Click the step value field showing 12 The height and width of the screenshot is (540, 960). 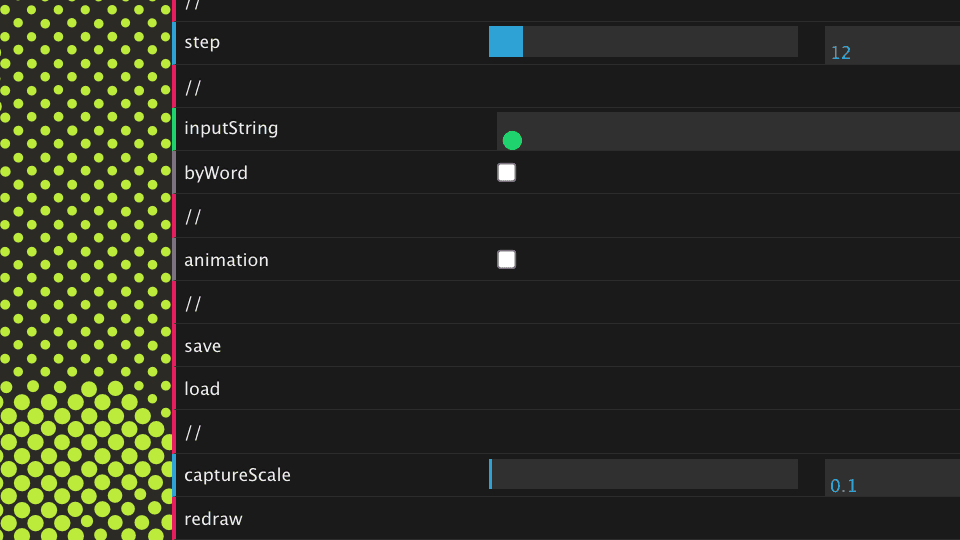[x=890, y=46]
